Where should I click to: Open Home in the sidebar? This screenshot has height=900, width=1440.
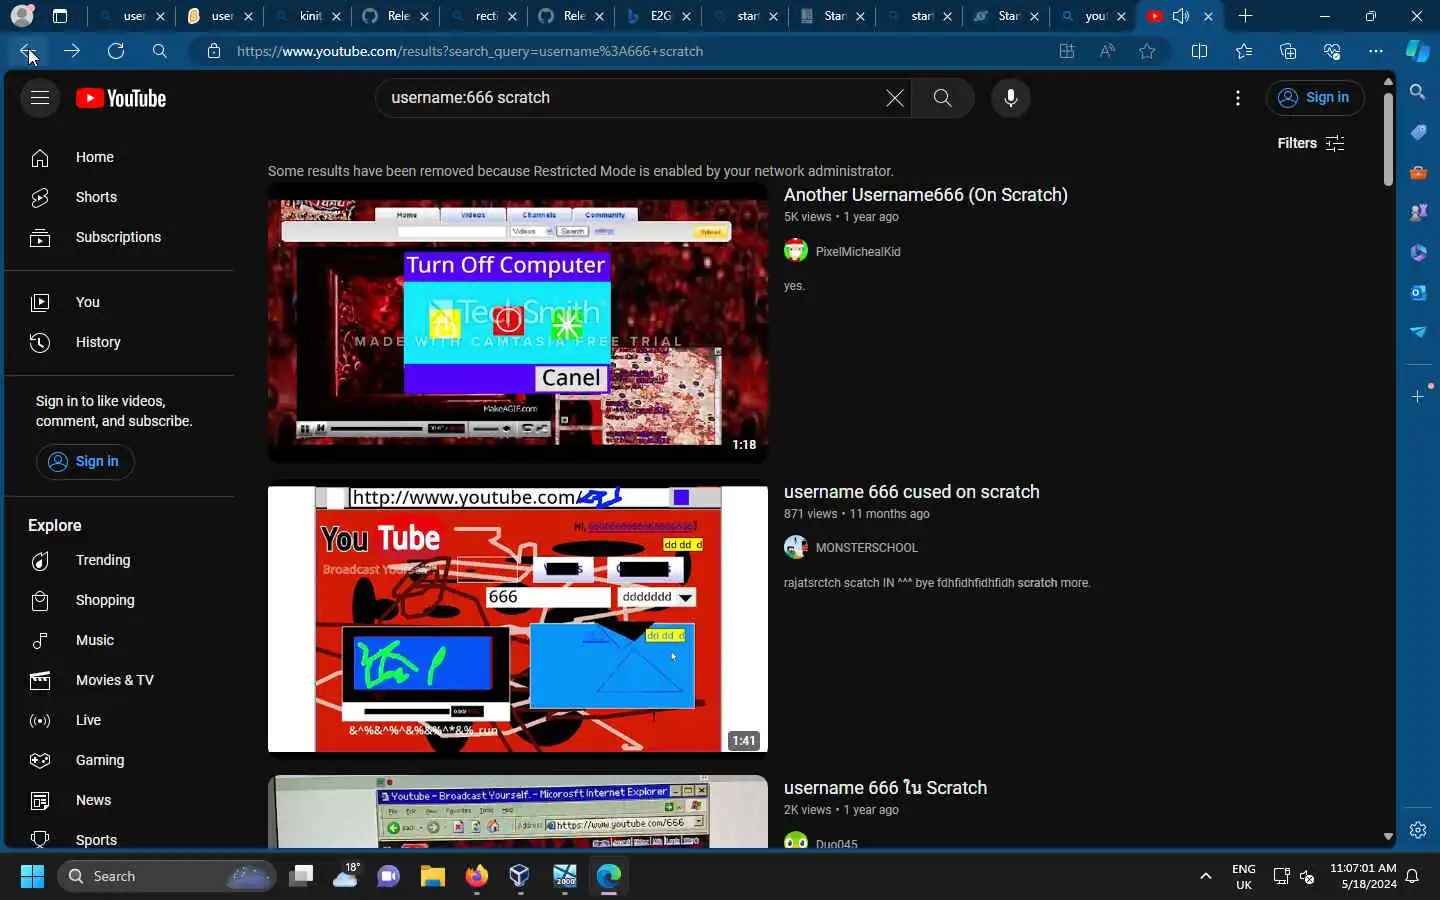pyautogui.click(x=120, y=158)
